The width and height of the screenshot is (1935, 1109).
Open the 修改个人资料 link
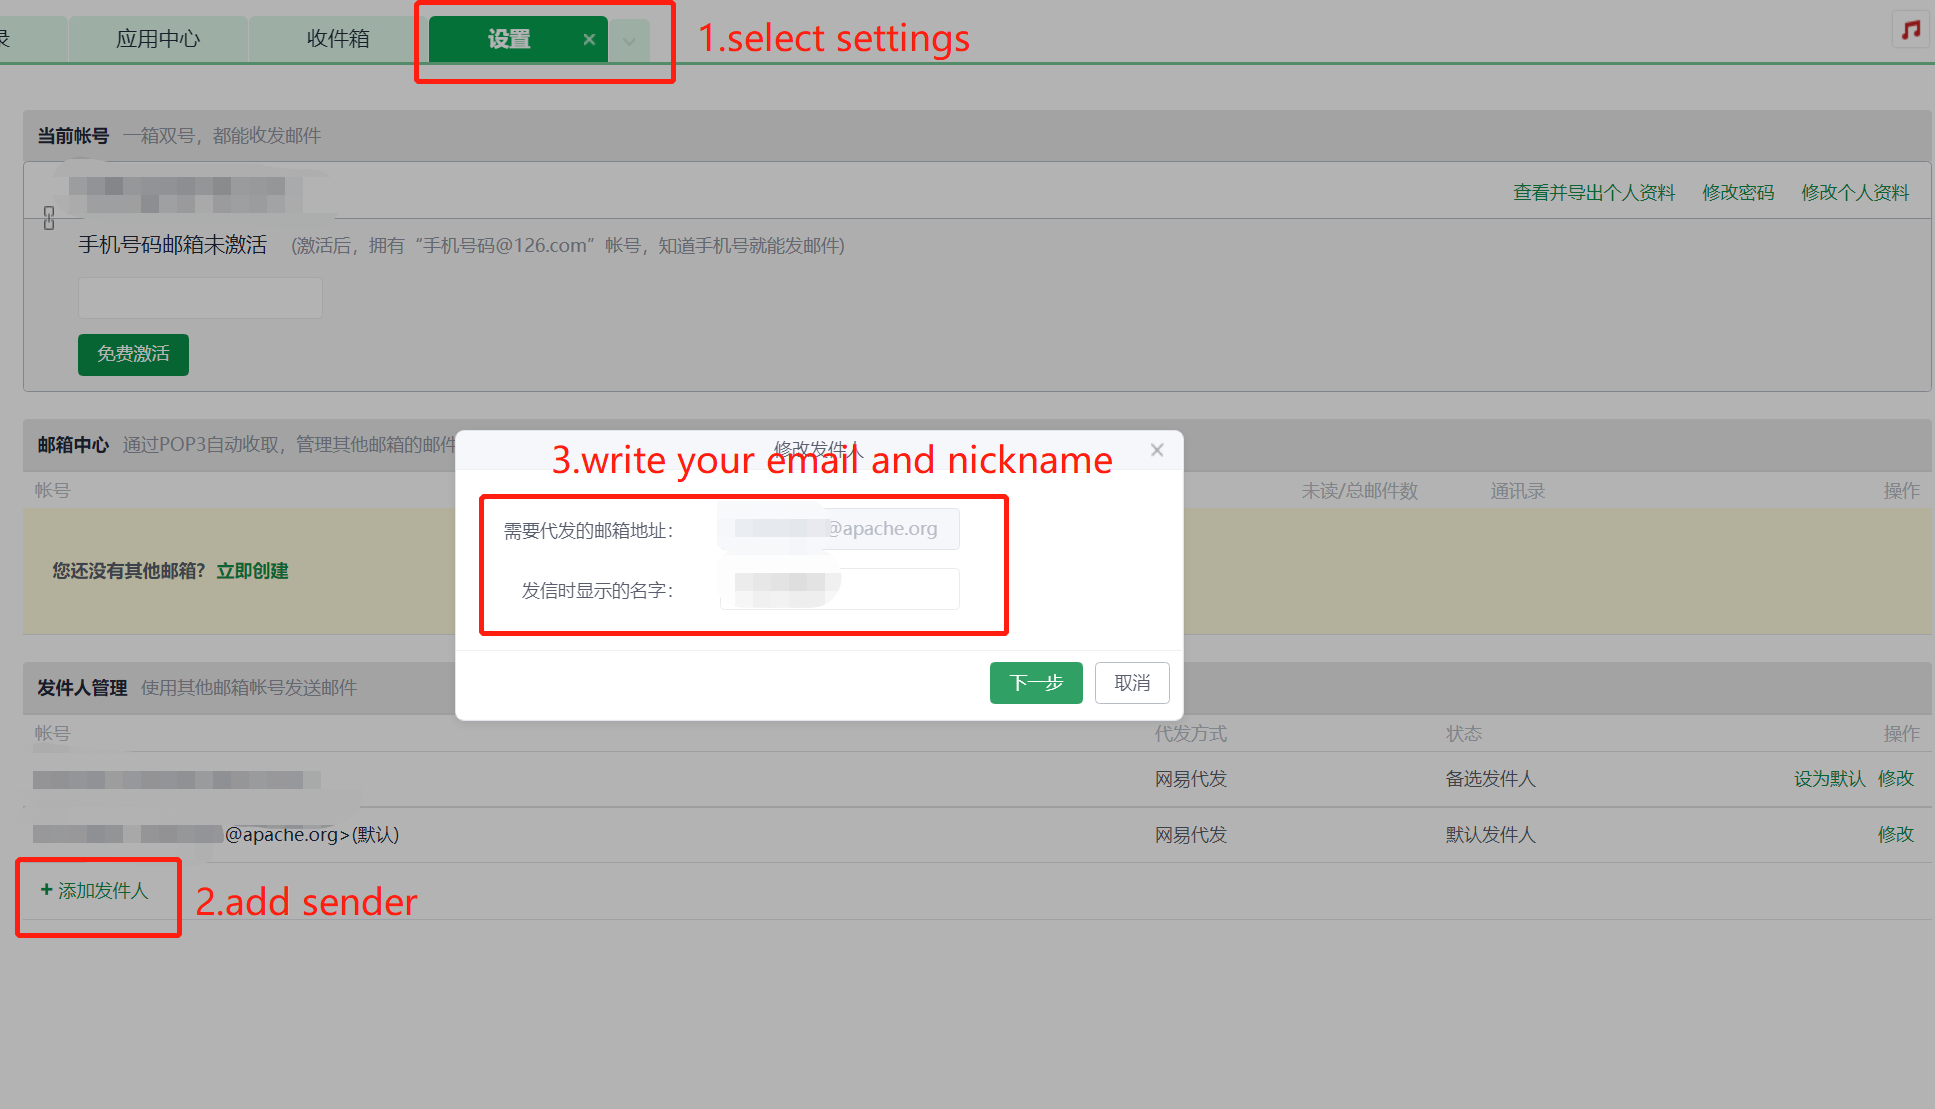1854,192
